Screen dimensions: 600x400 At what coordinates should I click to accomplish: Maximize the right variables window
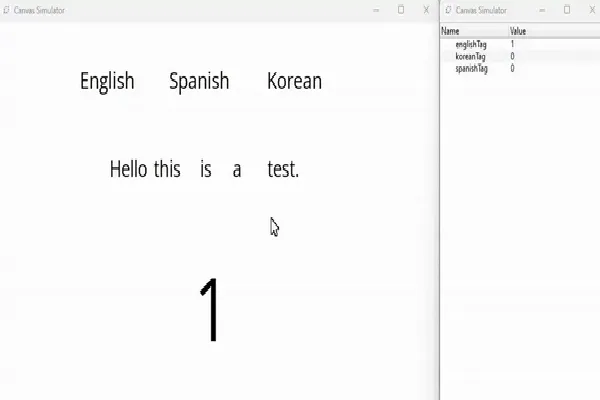[x=567, y=10]
